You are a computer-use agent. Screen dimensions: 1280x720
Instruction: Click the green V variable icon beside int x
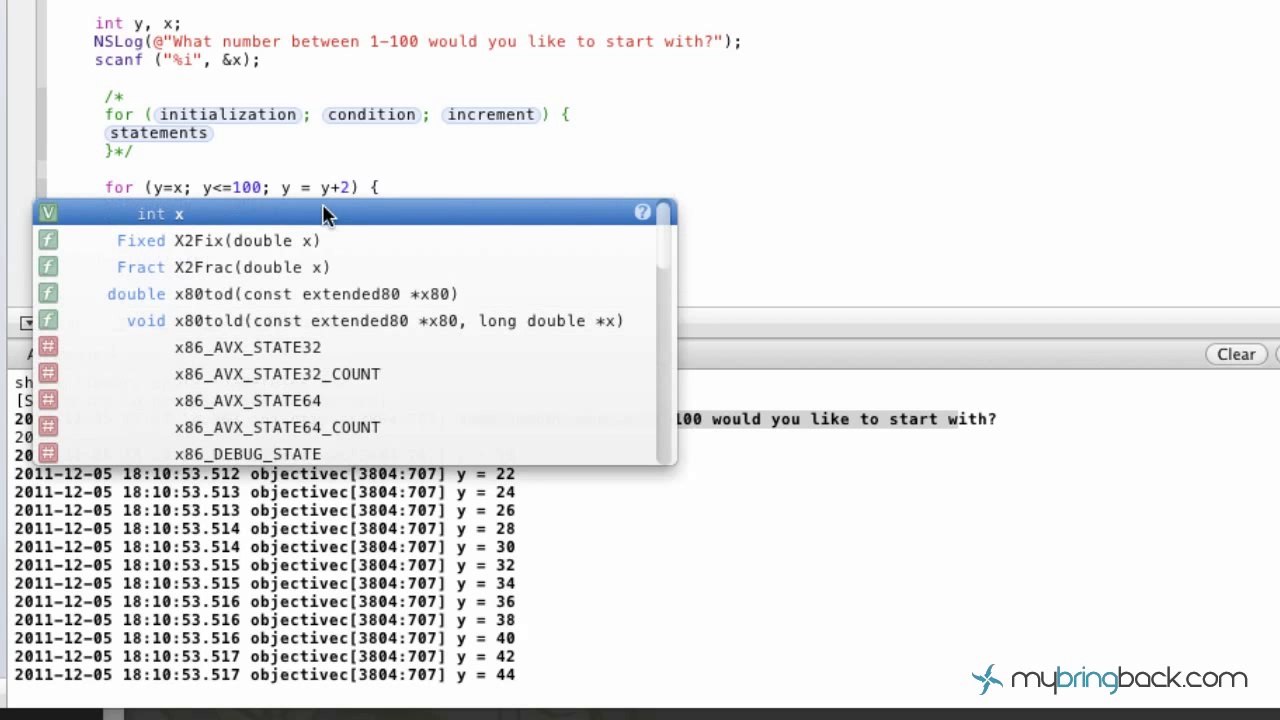pos(48,213)
